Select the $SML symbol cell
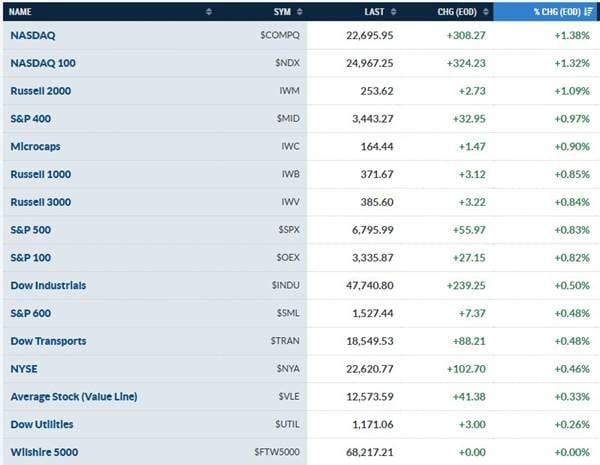 click(288, 313)
